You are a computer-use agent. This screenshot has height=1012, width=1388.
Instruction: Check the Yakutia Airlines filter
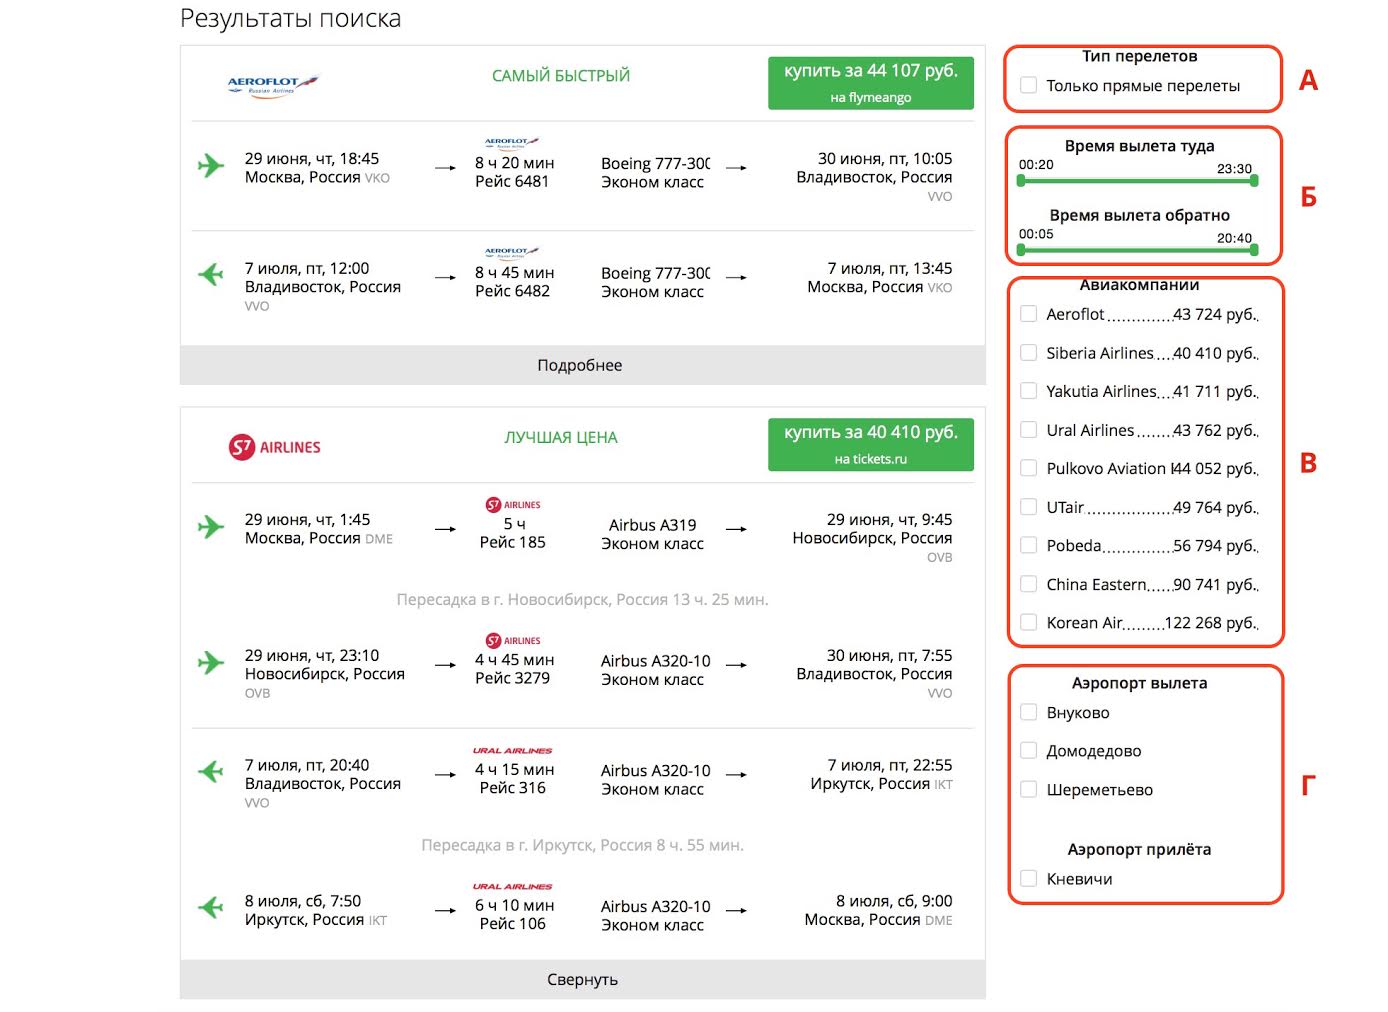[x=1028, y=391]
